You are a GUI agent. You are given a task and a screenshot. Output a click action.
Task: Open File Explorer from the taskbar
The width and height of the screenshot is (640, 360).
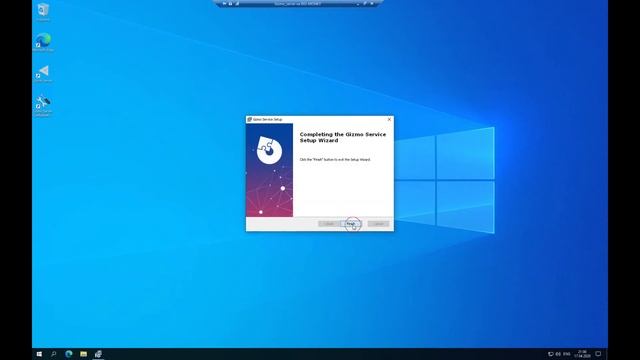tap(83, 354)
